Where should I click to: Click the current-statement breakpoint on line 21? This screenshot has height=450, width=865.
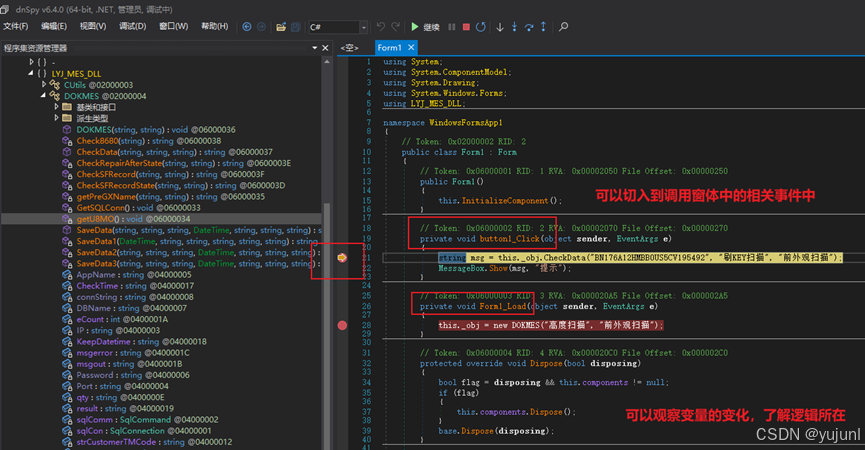[x=342, y=258]
